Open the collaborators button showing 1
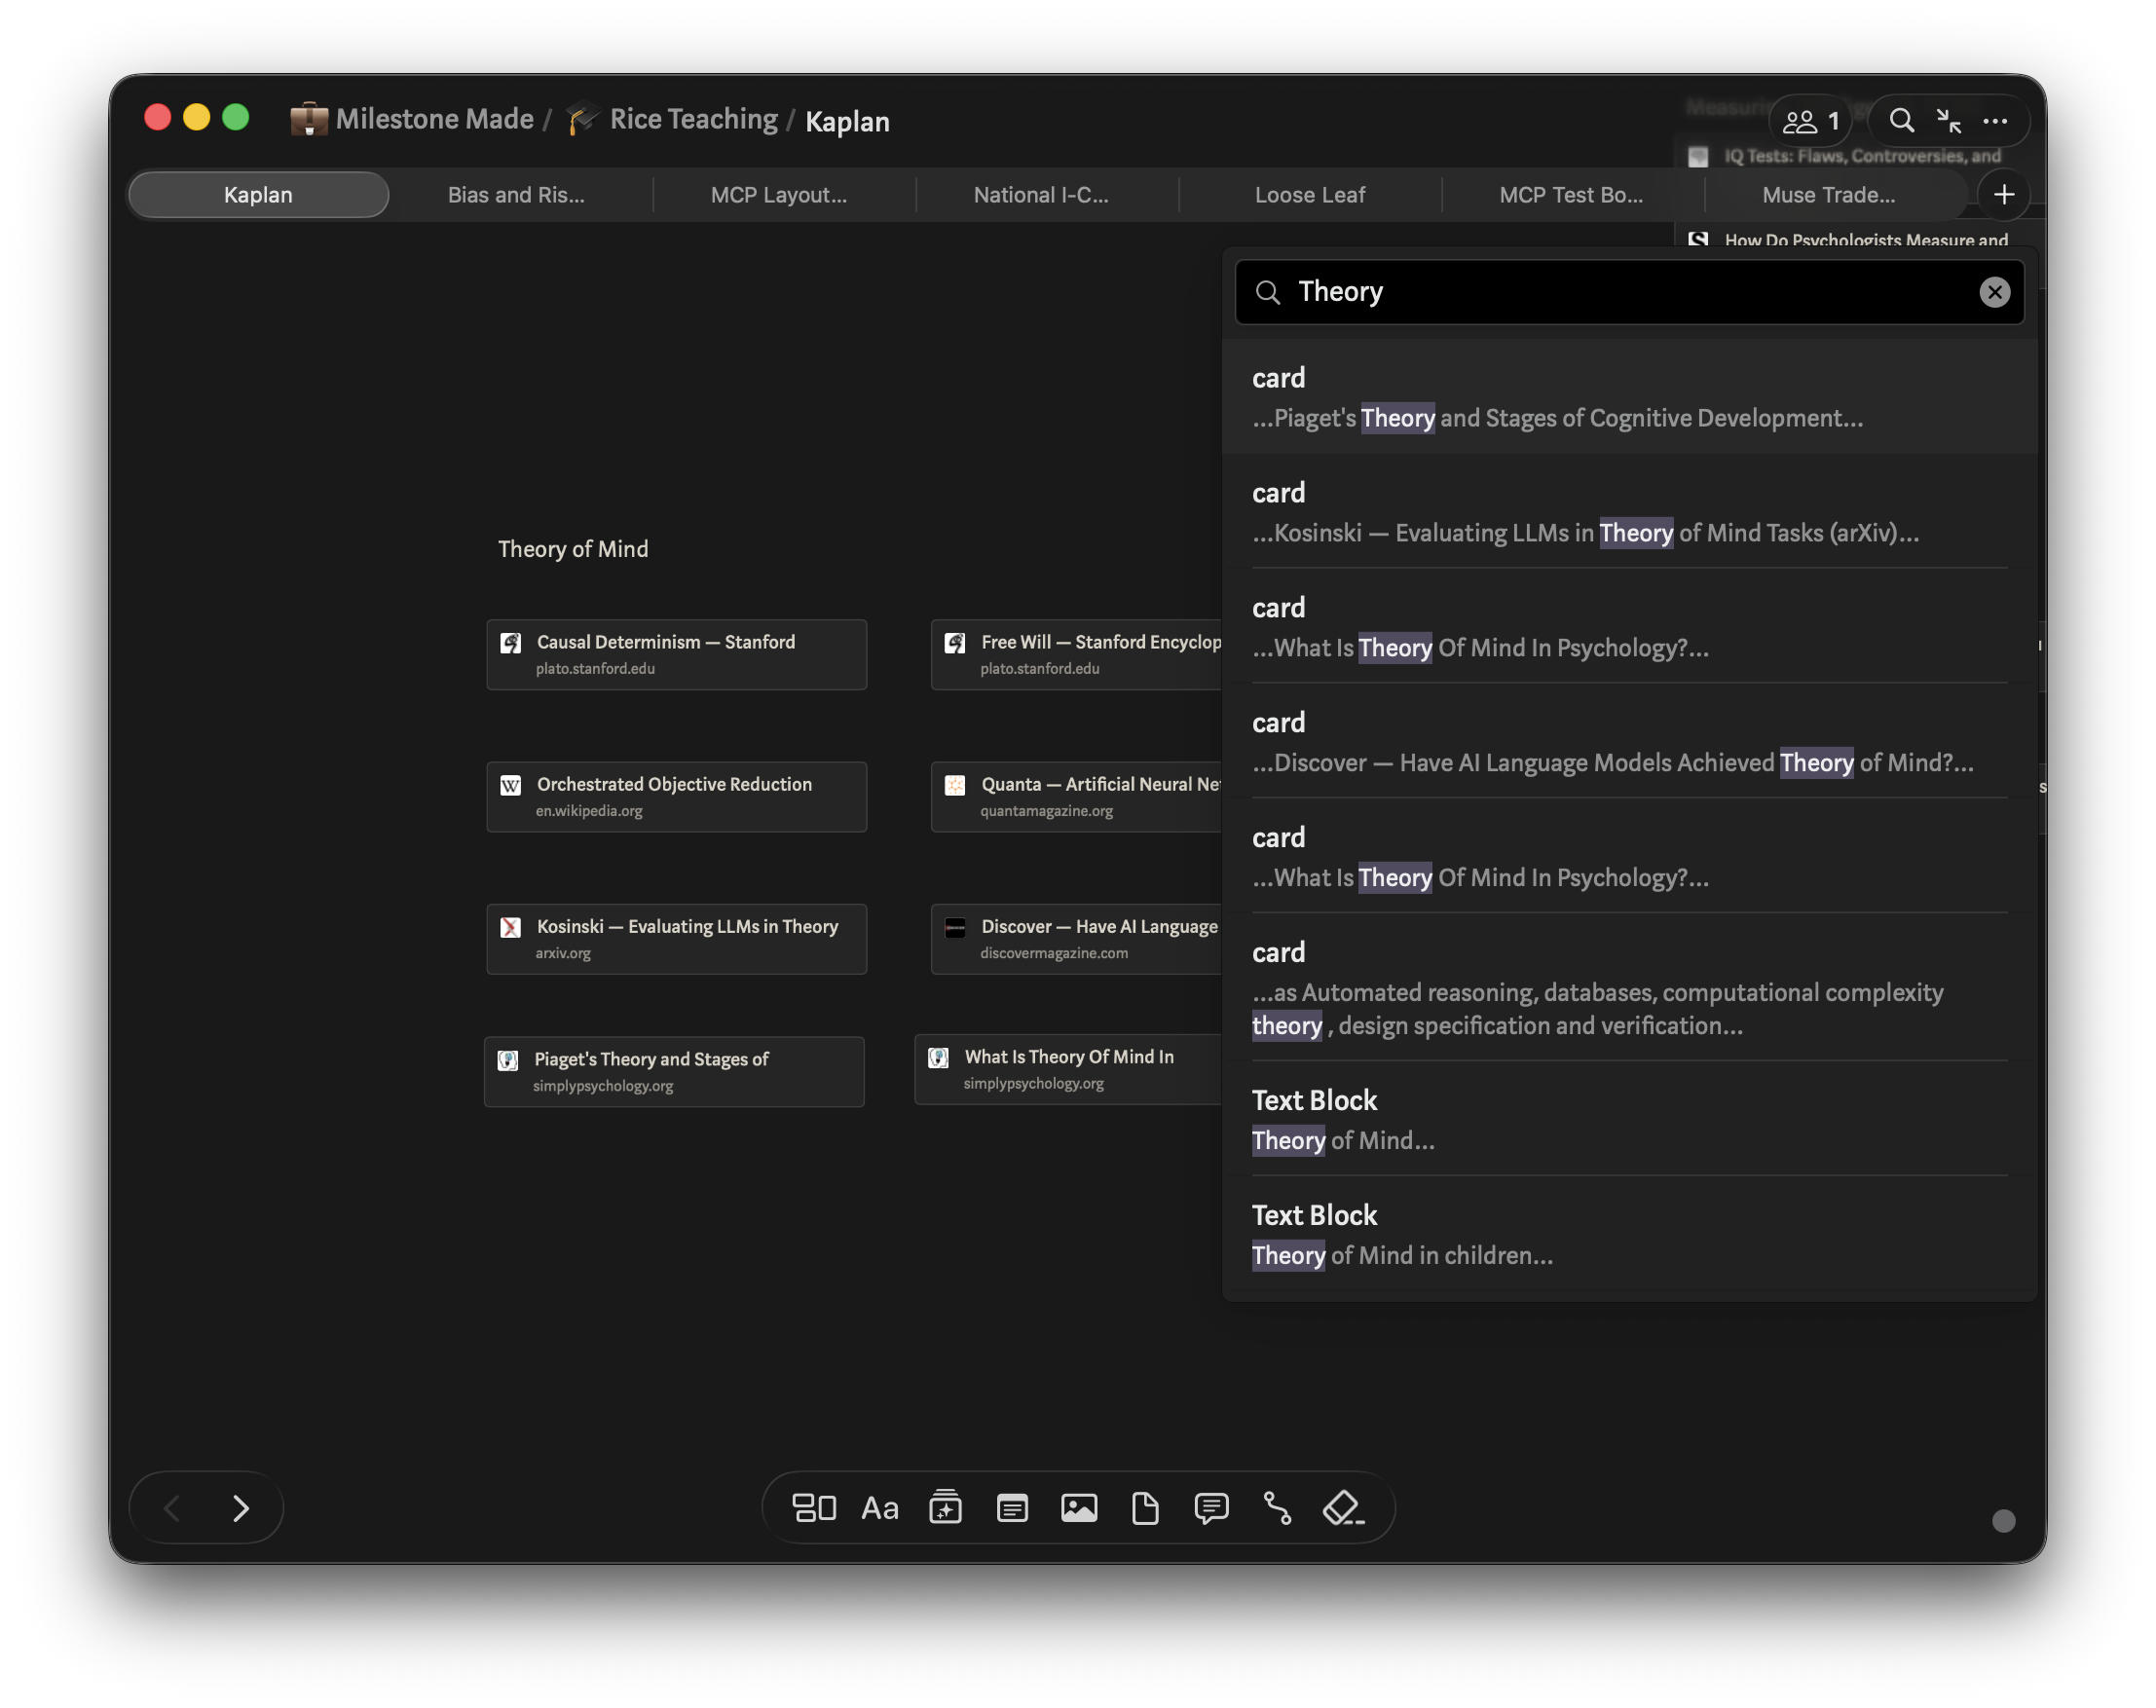Screen dimensions: 2156x1708 [1811, 121]
